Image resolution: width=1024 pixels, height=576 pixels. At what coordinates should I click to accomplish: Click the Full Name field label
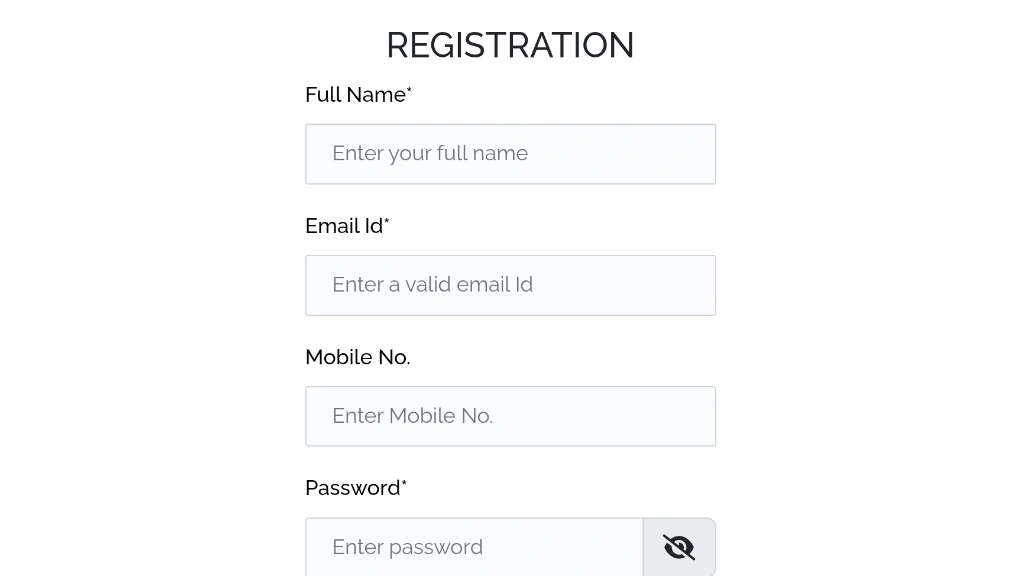(359, 95)
